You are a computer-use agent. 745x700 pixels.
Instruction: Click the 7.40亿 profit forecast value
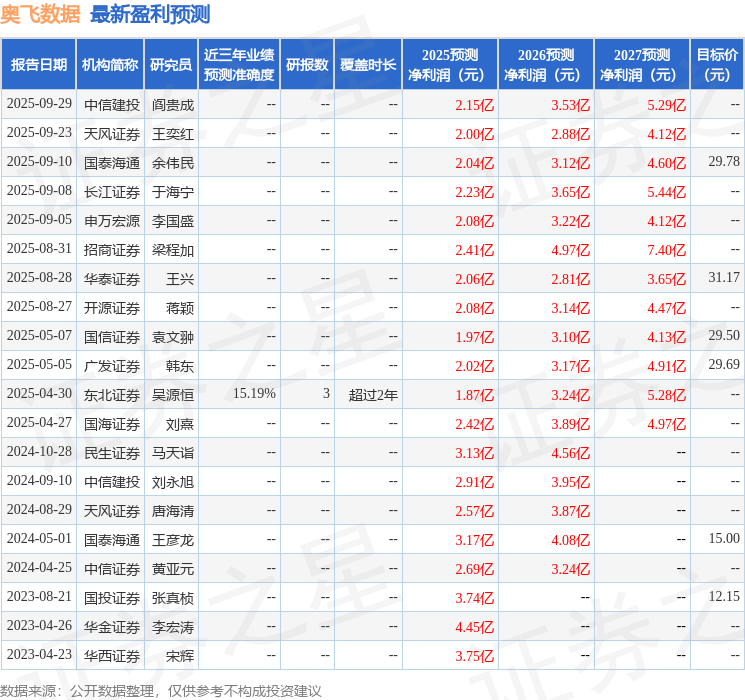click(666, 249)
